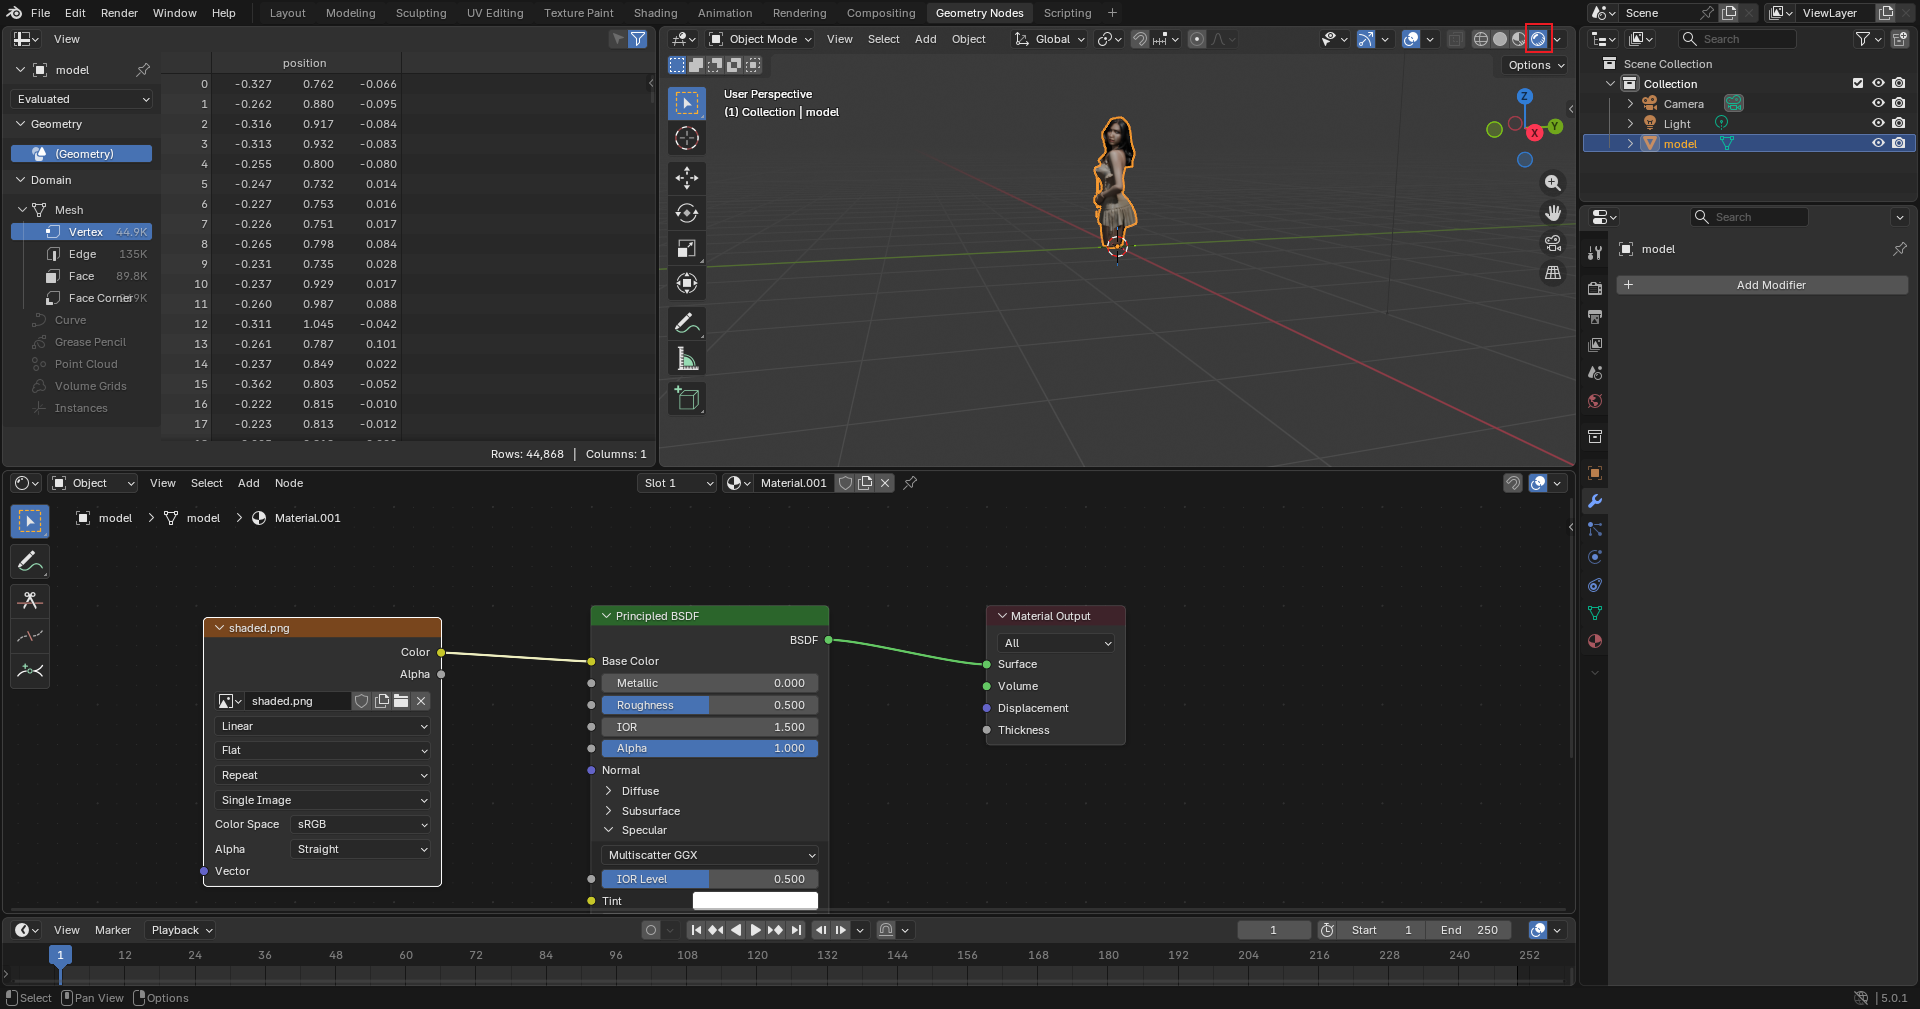Open the Linear interpolation dropdown
1920x1009 pixels.
tap(323, 726)
